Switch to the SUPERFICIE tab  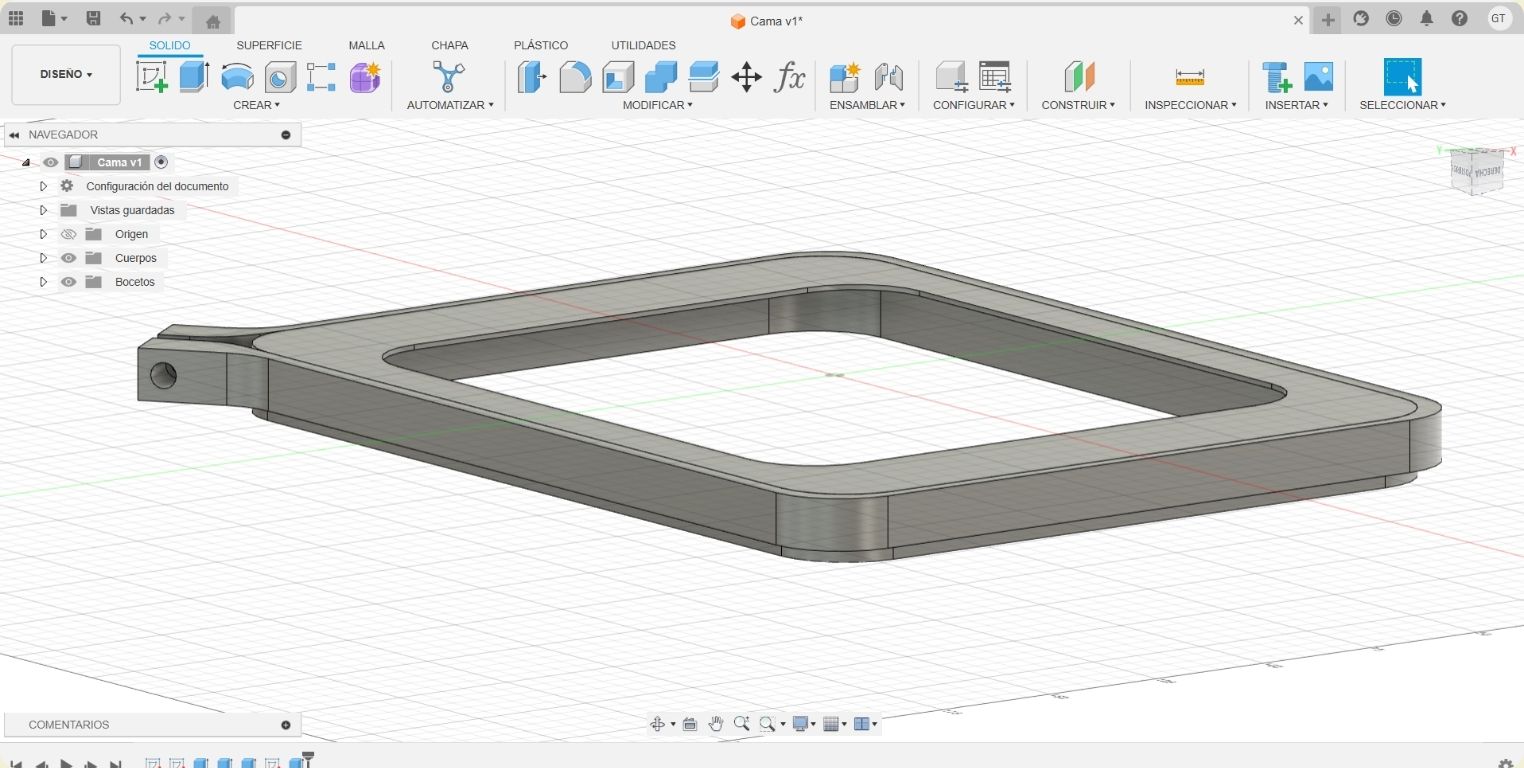point(269,45)
